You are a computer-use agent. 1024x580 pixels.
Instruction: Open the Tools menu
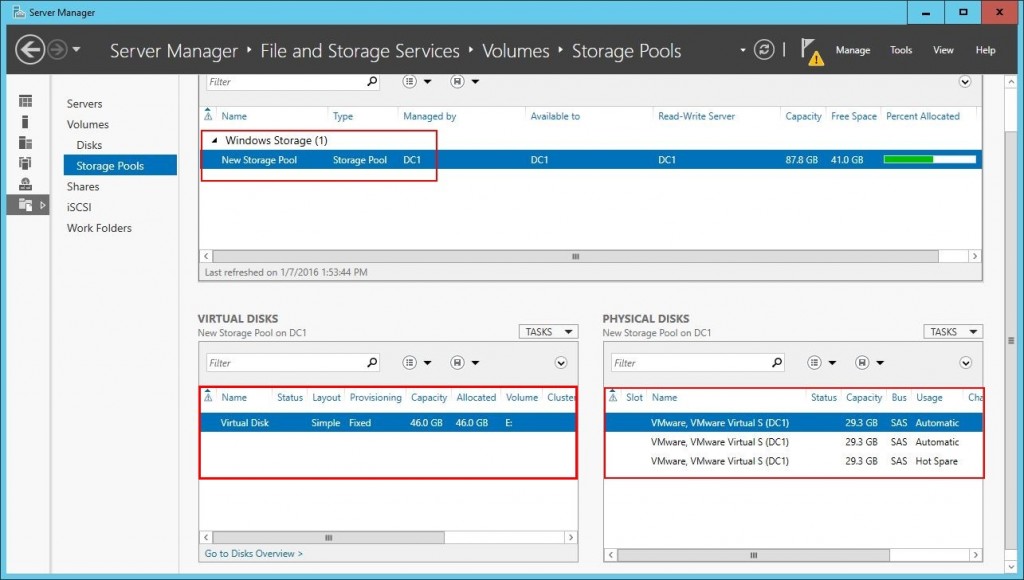900,49
